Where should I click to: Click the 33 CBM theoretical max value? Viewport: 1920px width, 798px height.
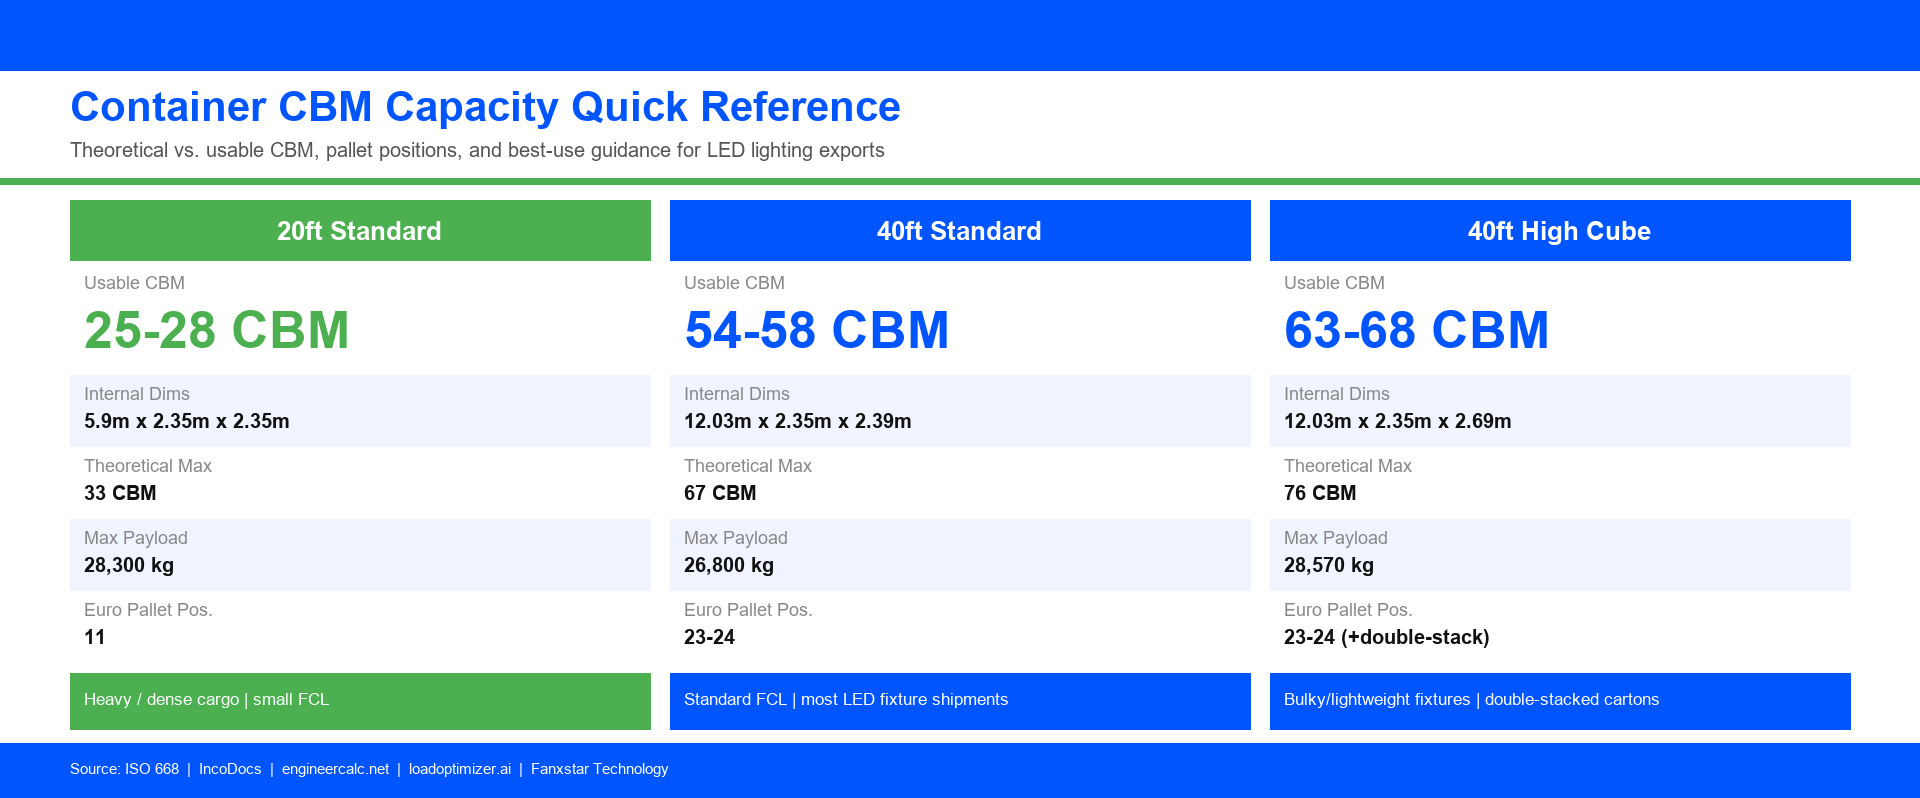point(120,493)
